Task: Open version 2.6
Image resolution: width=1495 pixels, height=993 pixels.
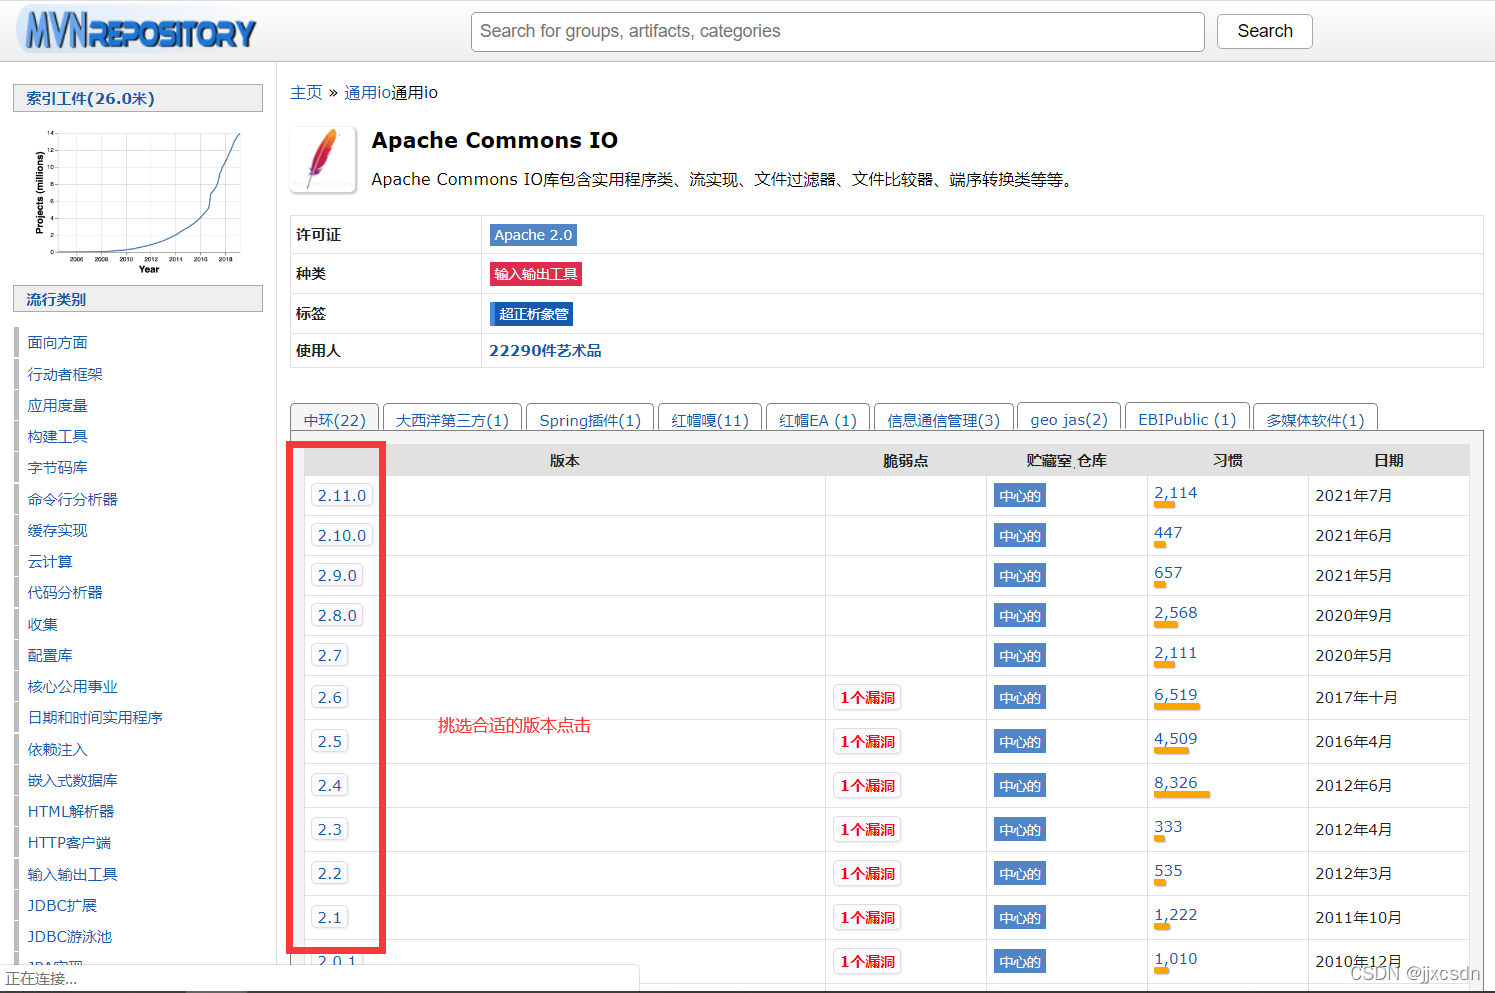Action: (330, 698)
